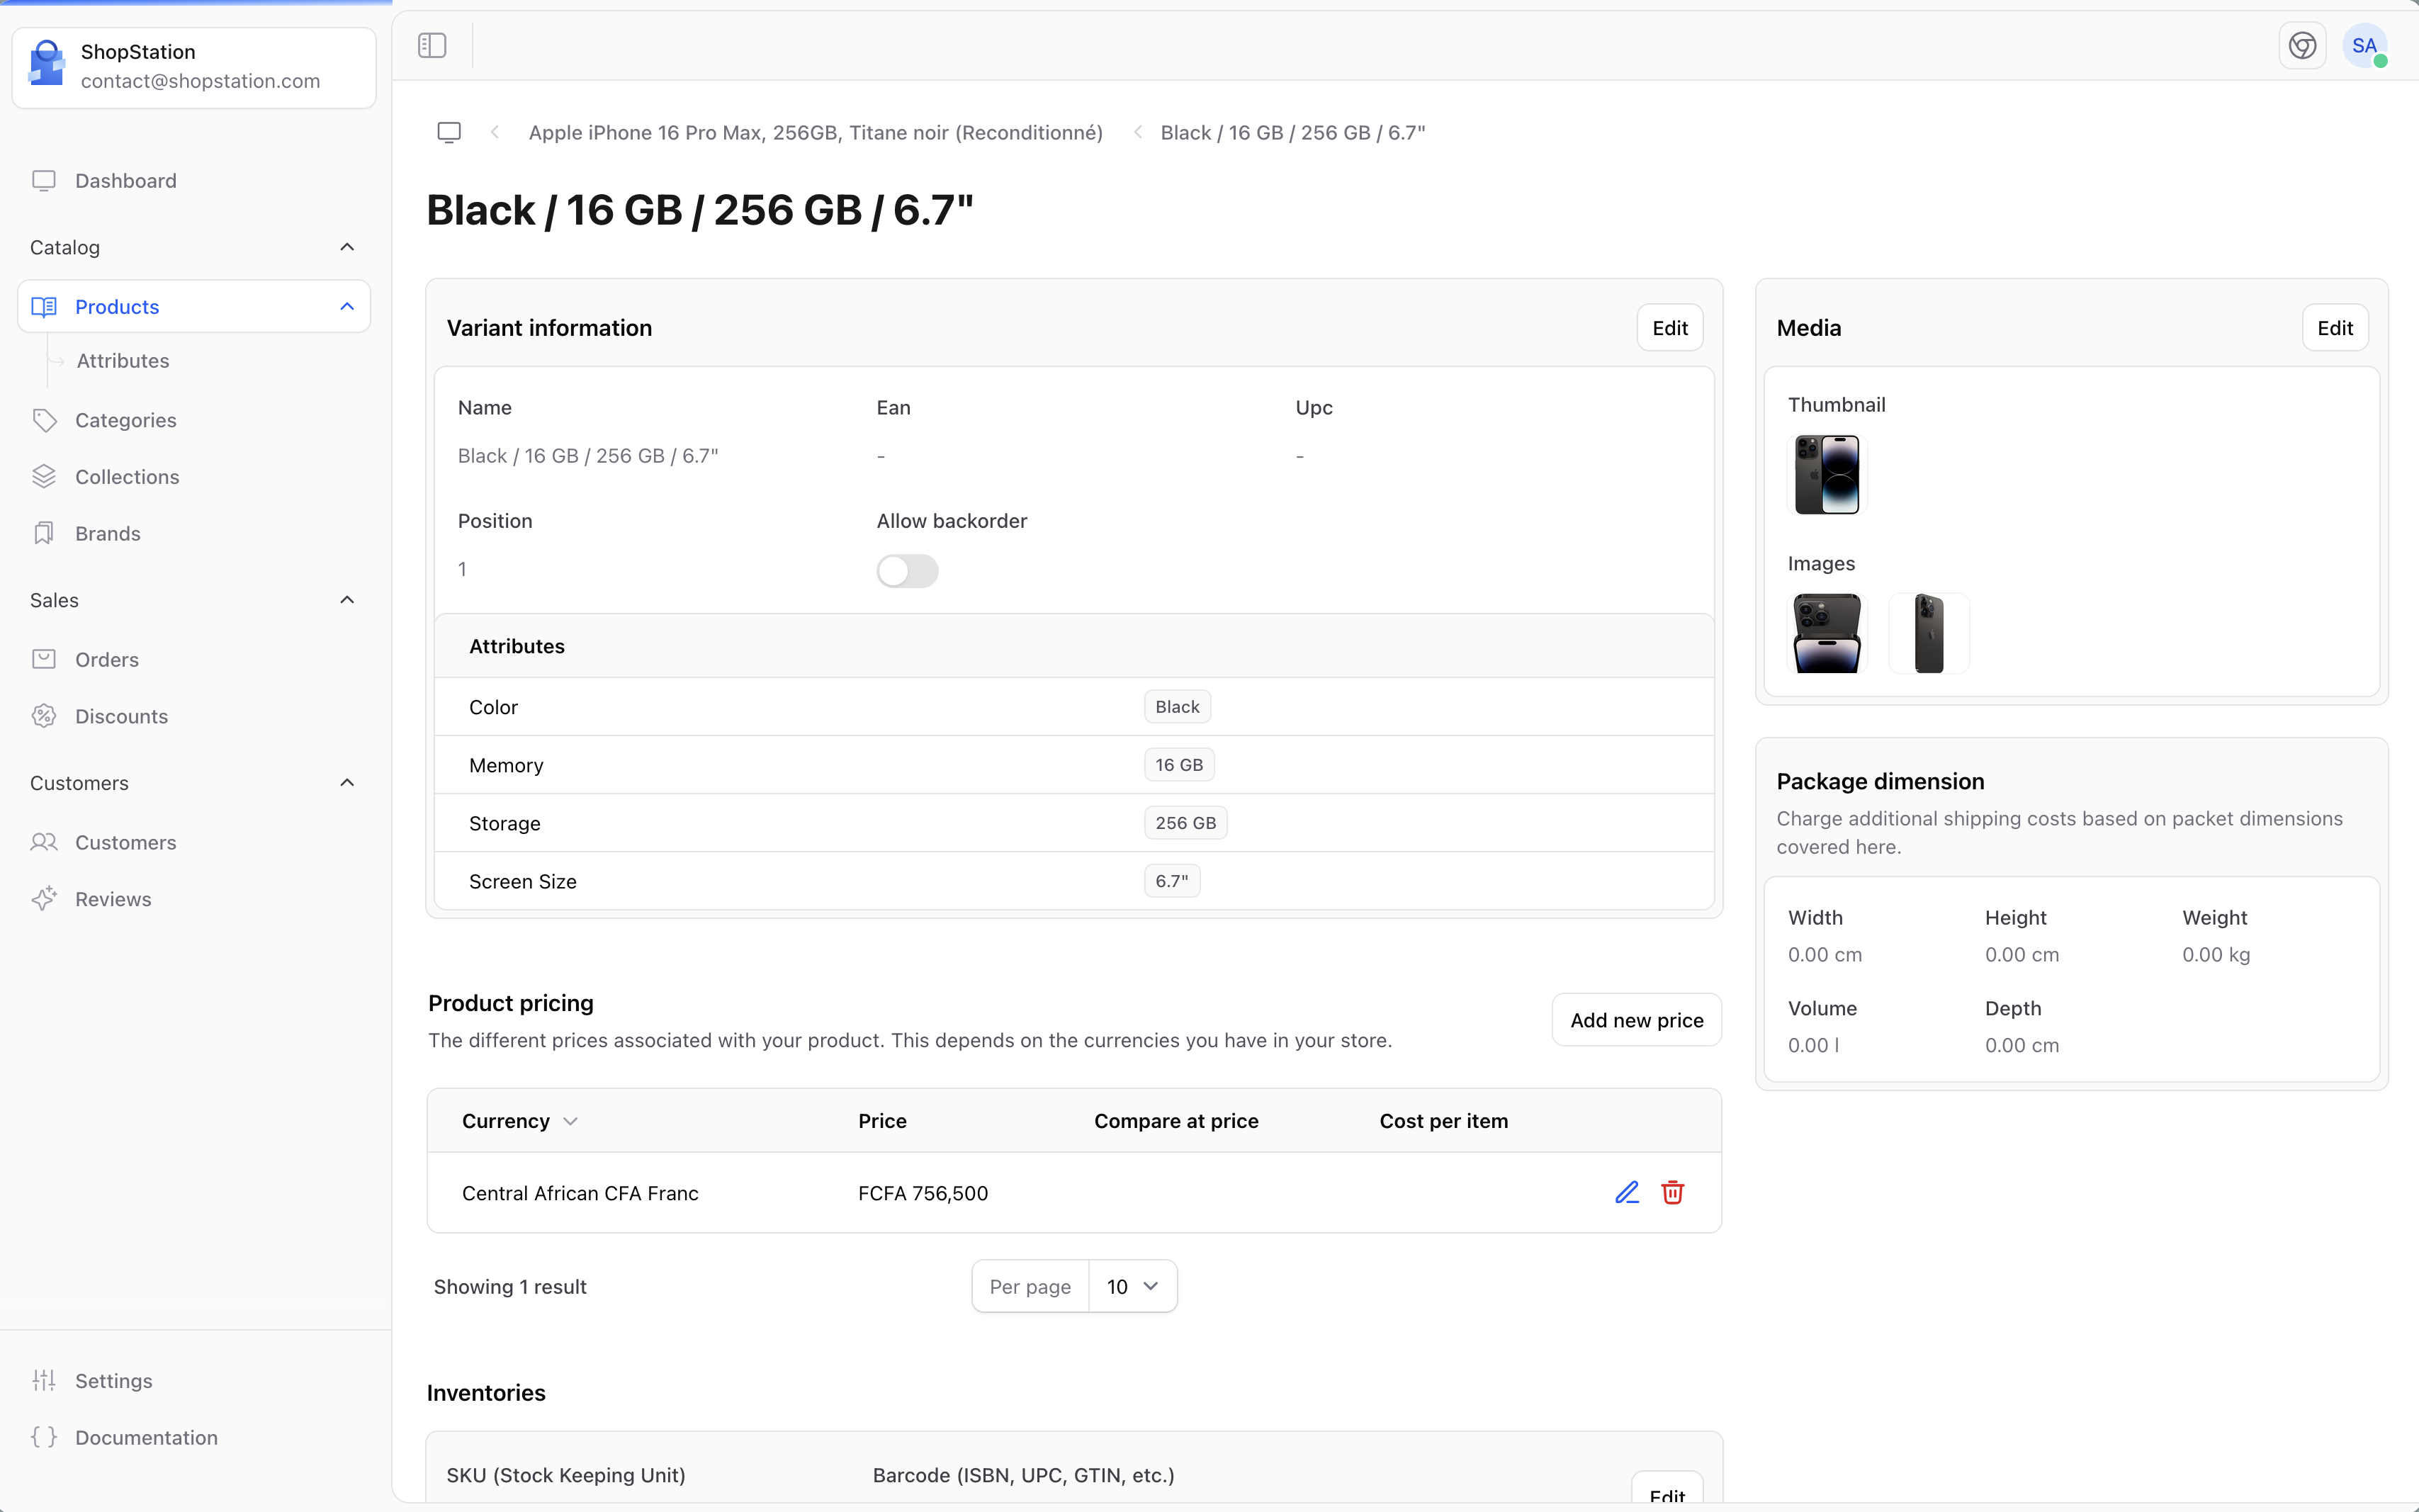This screenshot has width=2419, height=1512.
Task: Open the Attributes submenu item
Action: click(x=123, y=361)
